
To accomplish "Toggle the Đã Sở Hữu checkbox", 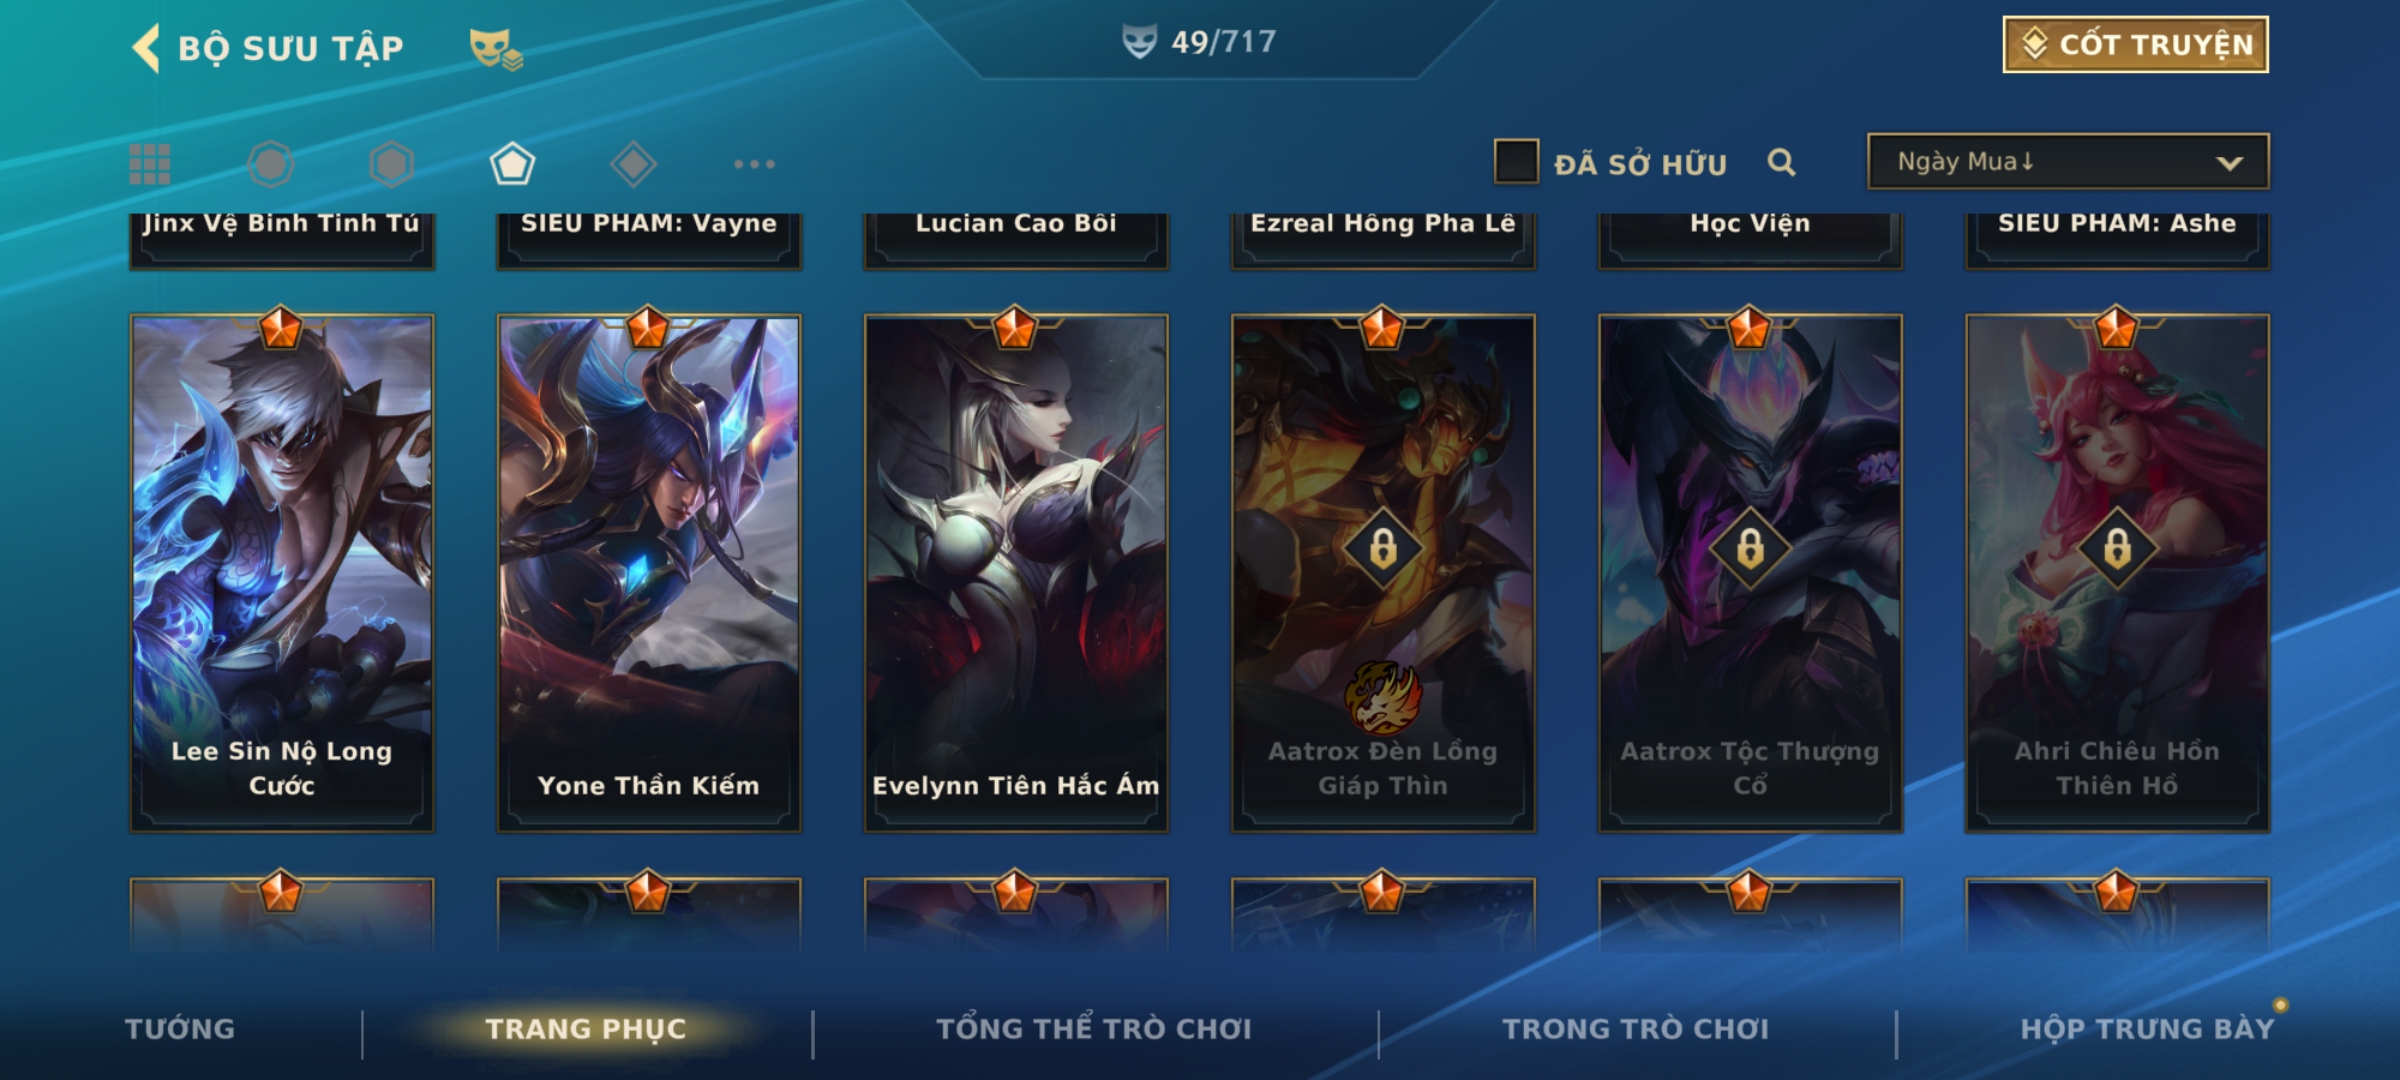I will click(1516, 162).
